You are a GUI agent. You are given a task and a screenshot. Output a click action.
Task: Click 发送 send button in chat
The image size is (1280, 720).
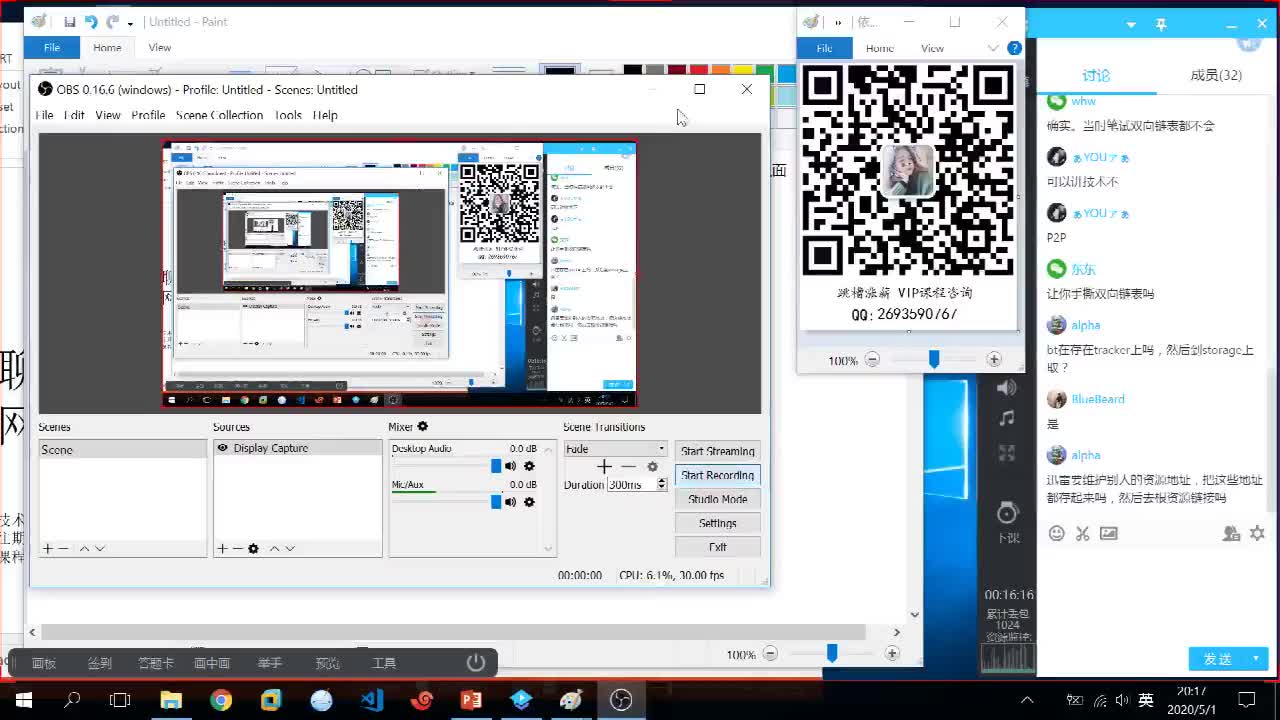click(1217, 659)
